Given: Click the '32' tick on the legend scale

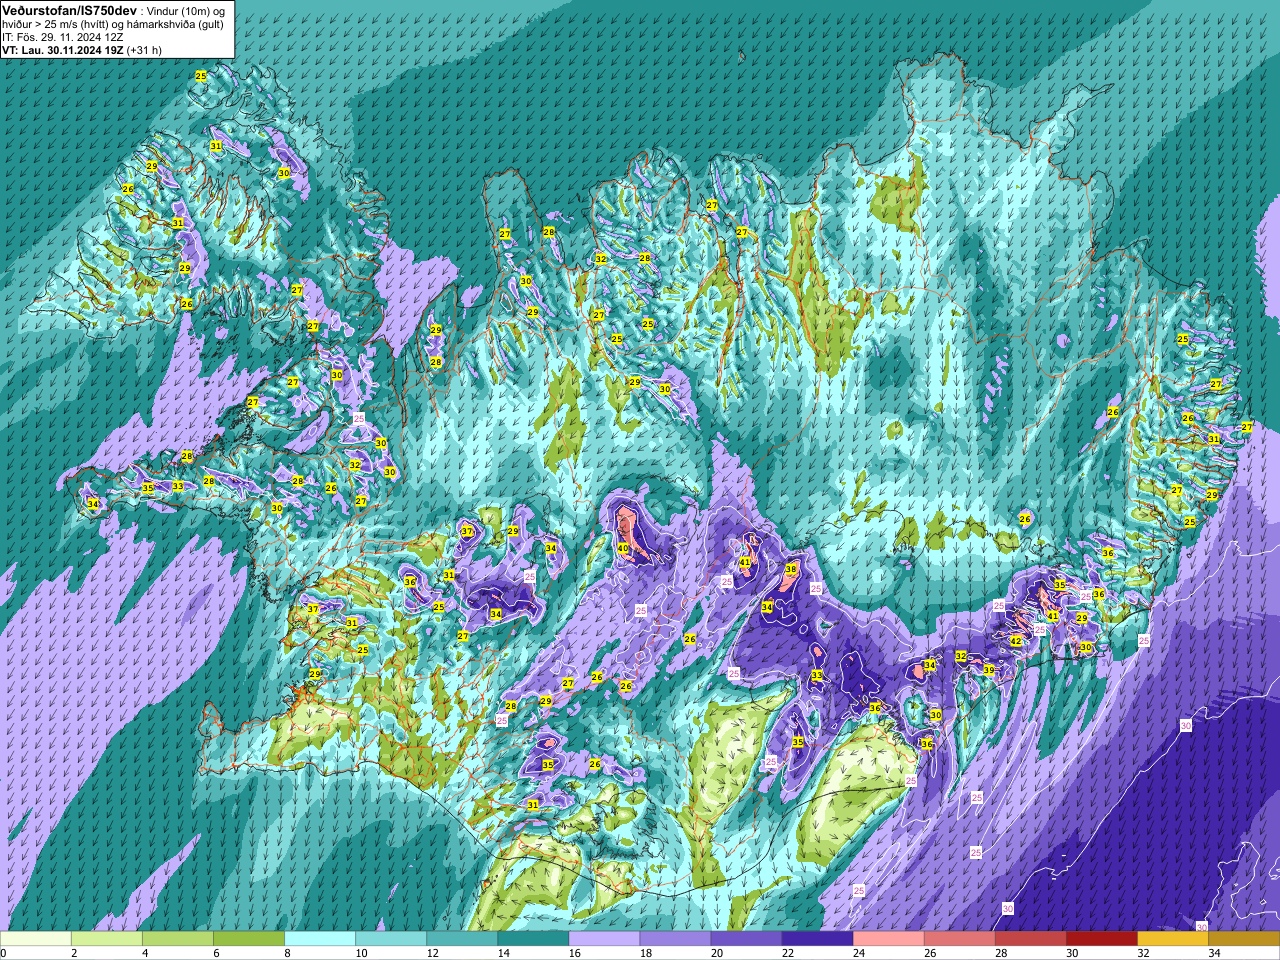Looking at the screenshot, I should [1142, 953].
